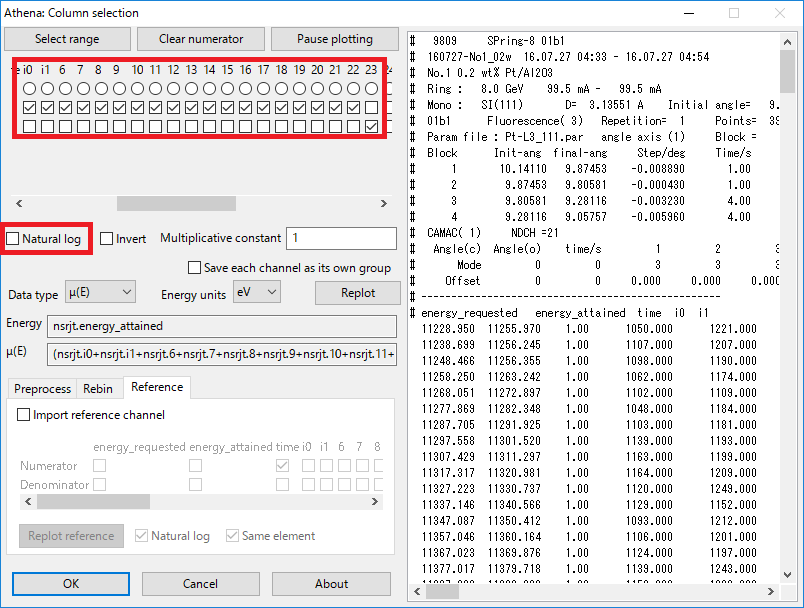Uncheck numerator checkbox for column 10
The image size is (804, 608).
tap(137, 108)
